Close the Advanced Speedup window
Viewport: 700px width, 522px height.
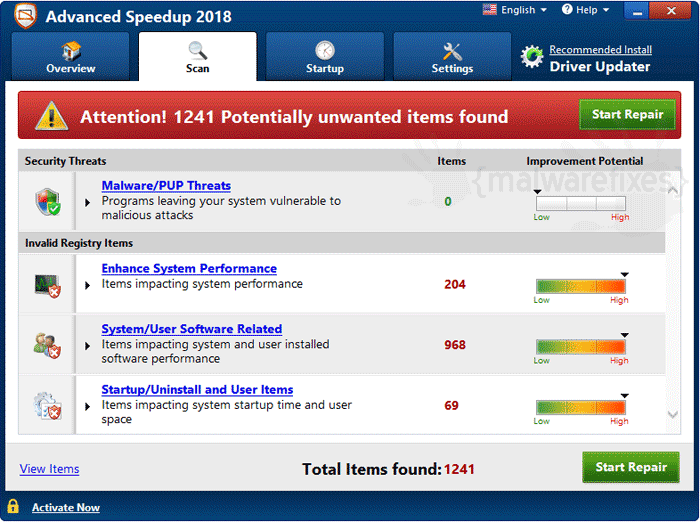coord(671,11)
